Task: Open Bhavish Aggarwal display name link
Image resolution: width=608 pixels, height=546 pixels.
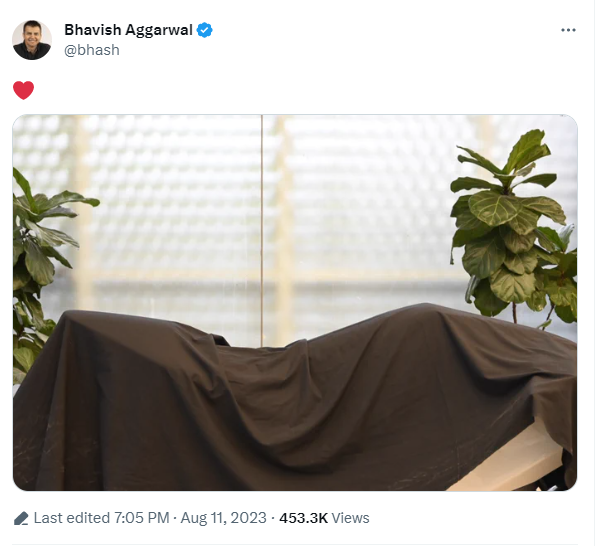Action: [x=128, y=30]
